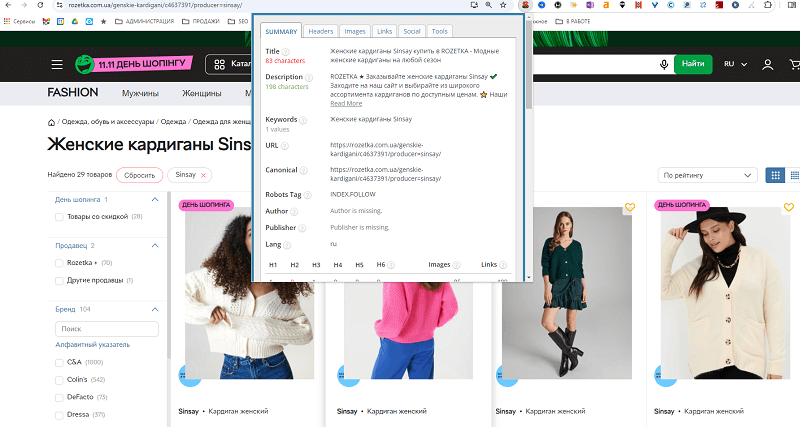Click Read More in Description
The image size is (800, 427).
click(x=346, y=104)
